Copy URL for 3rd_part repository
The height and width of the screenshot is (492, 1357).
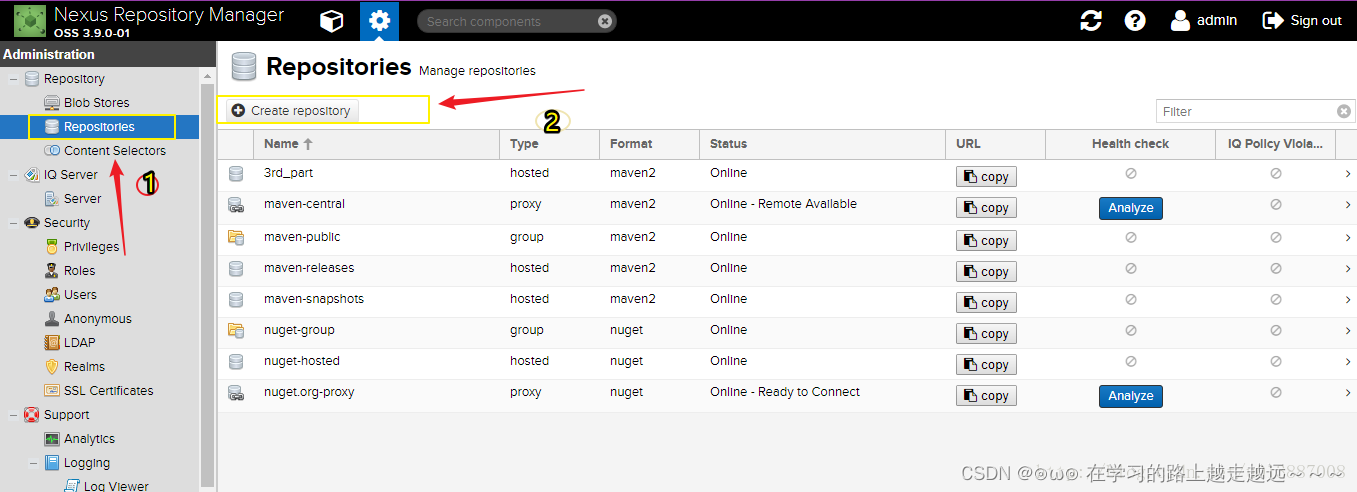(x=986, y=177)
